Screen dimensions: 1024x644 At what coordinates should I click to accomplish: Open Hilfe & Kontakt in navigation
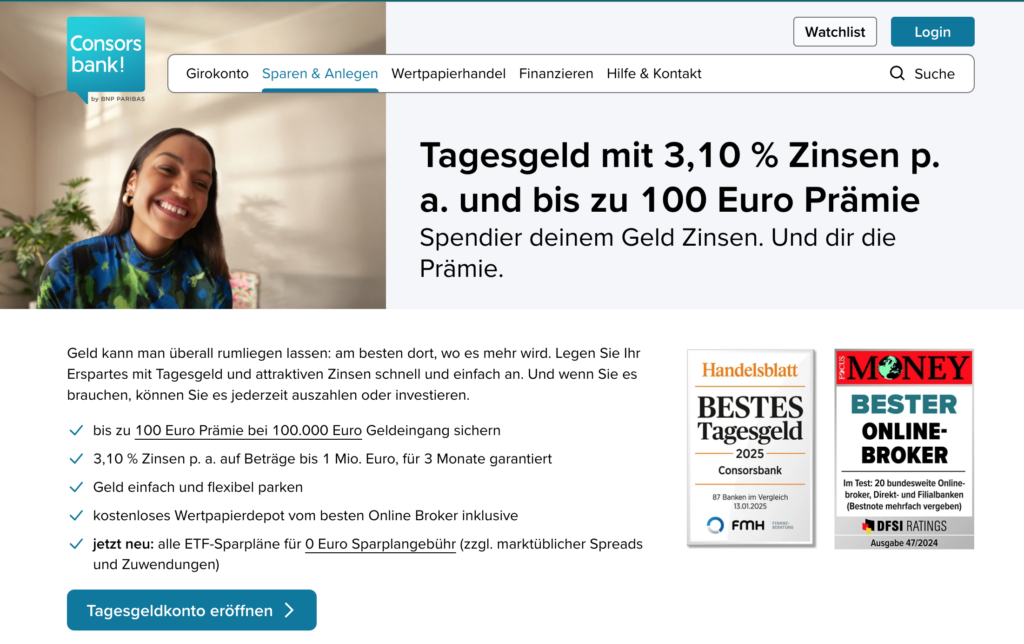(654, 73)
